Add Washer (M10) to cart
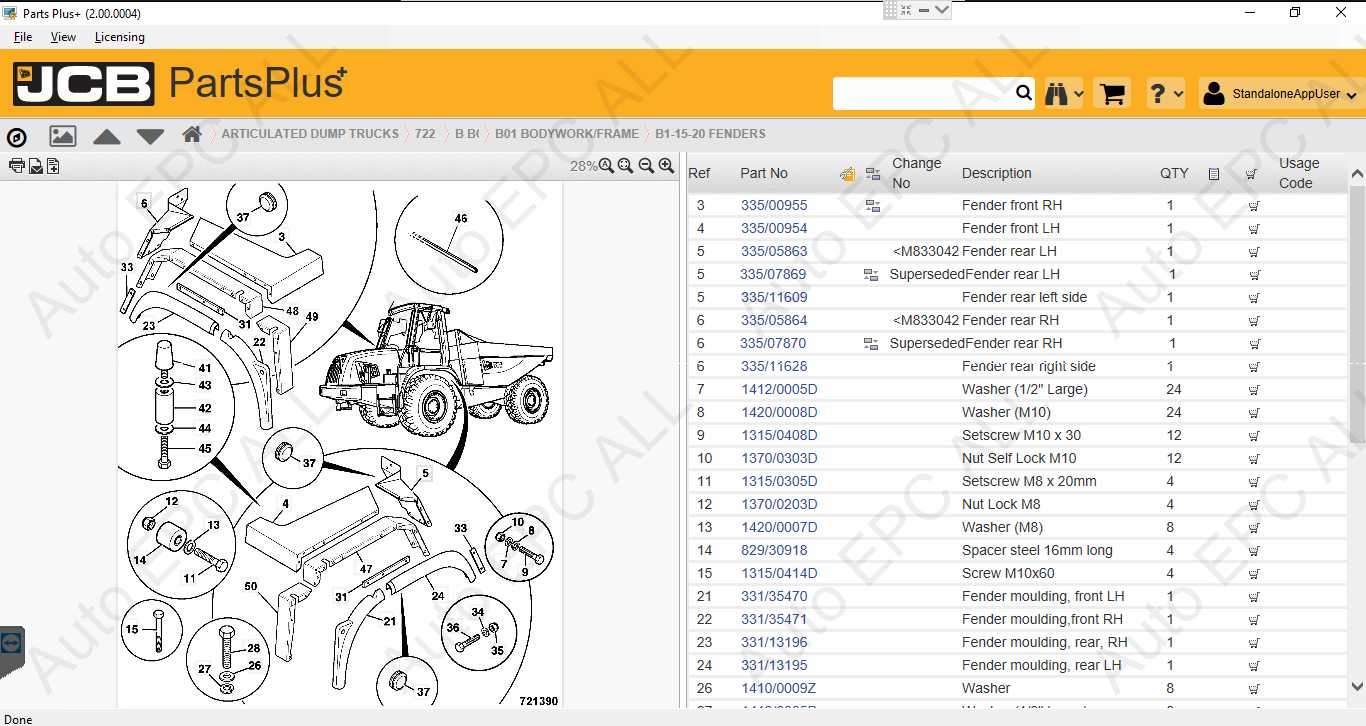 point(1254,413)
